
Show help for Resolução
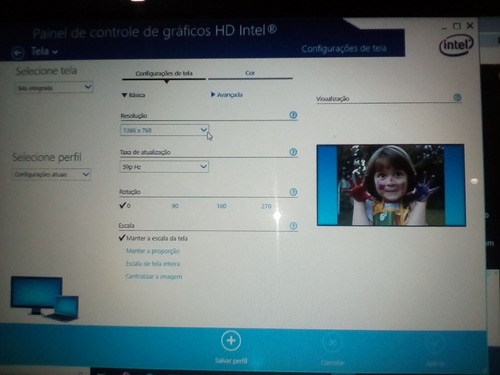click(293, 115)
